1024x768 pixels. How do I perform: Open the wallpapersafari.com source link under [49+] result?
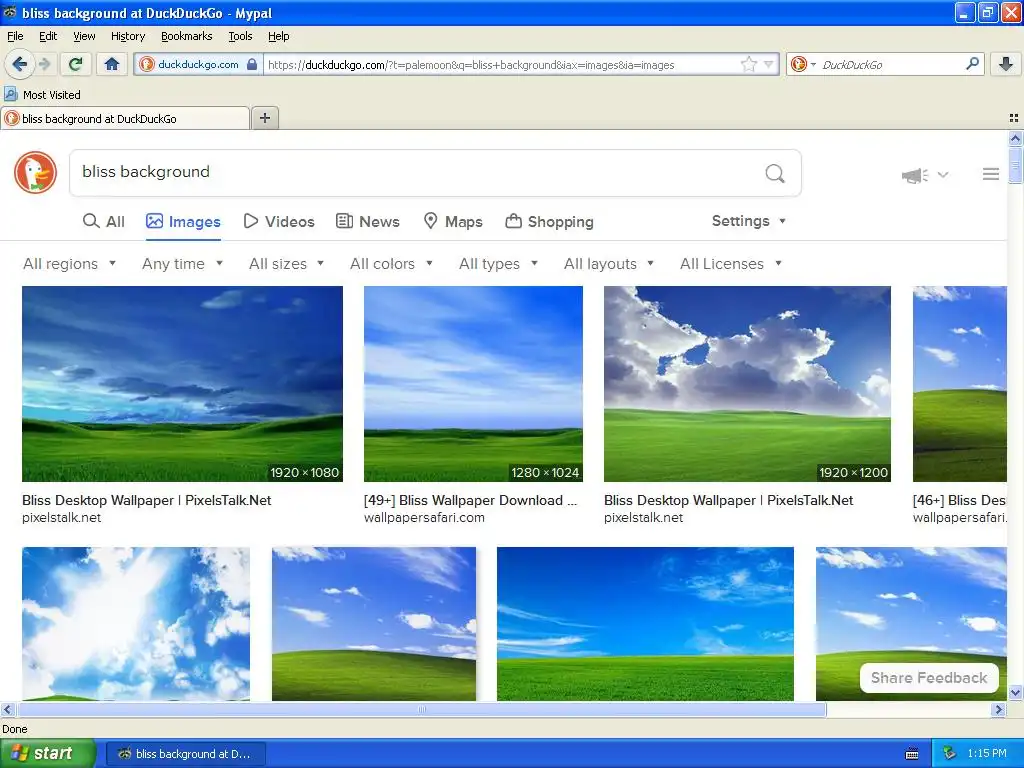[x=424, y=518]
